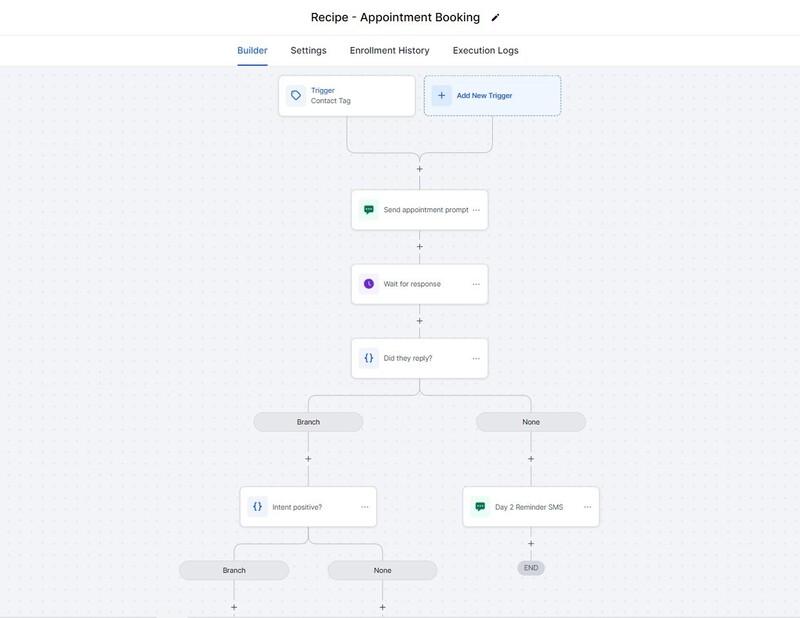Add a step under the lower None pill
This screenshot has height=618, width=800.
[383, 607]
